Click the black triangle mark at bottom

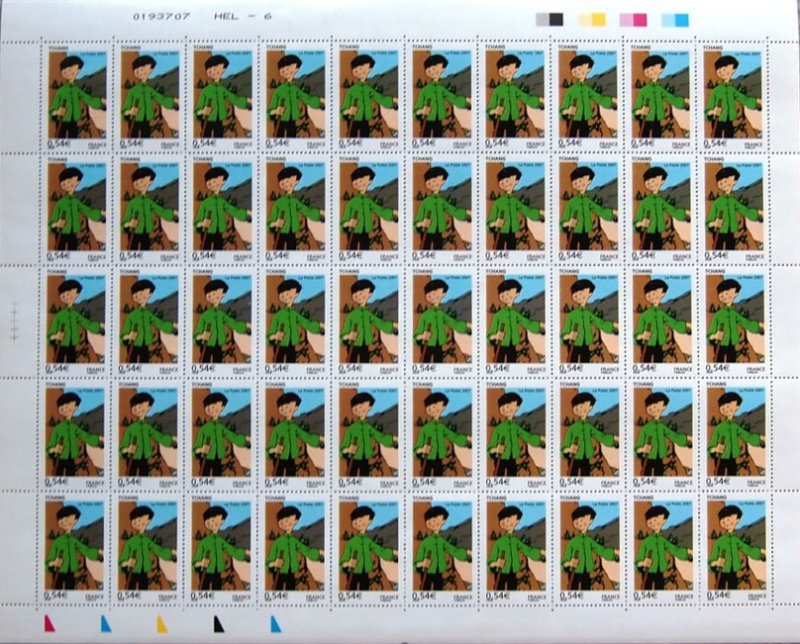[217, 624]
